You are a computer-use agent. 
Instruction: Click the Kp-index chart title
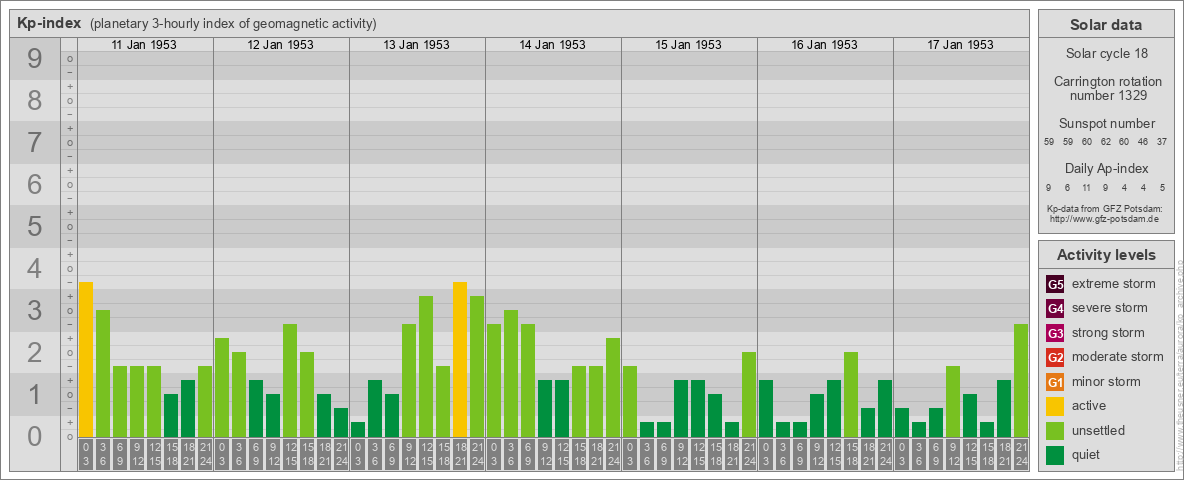[x=49, y=23]
